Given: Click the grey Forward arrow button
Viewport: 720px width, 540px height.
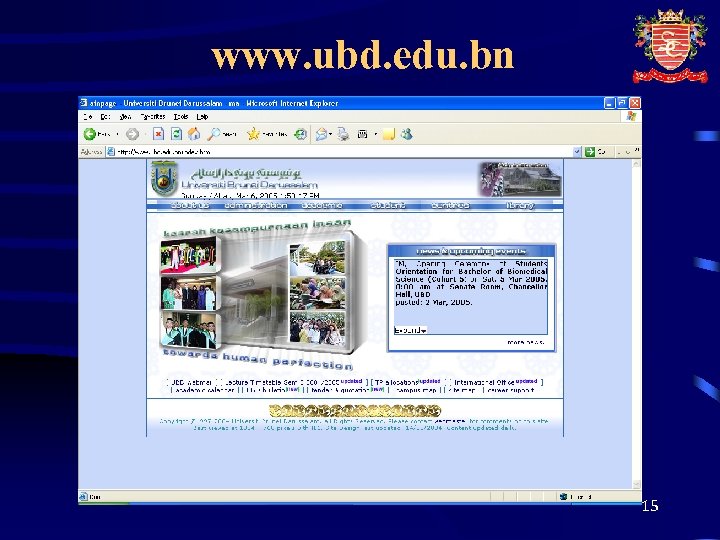Looking at the screenshot, I should click(x=132, y=134).
